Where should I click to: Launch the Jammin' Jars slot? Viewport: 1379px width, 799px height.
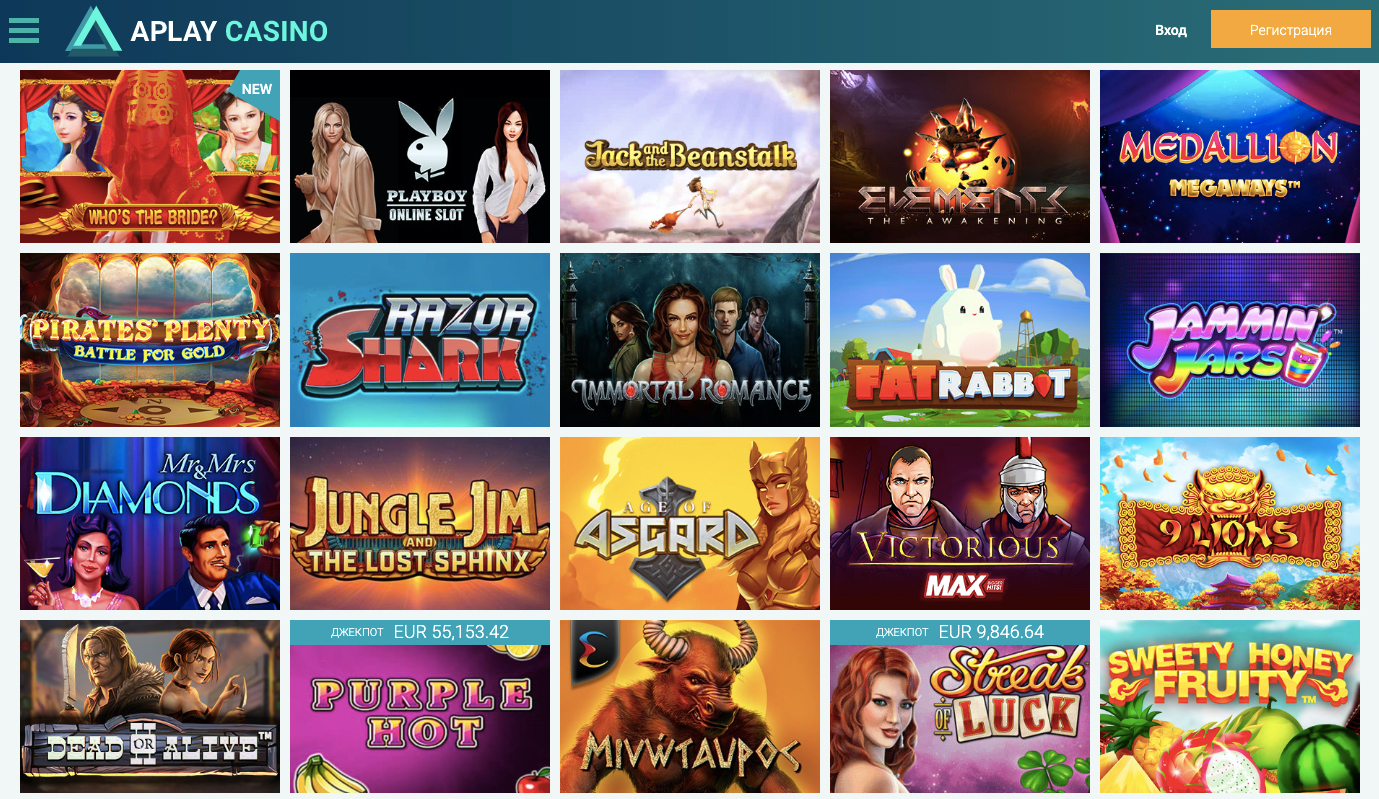coord(1230,340)
